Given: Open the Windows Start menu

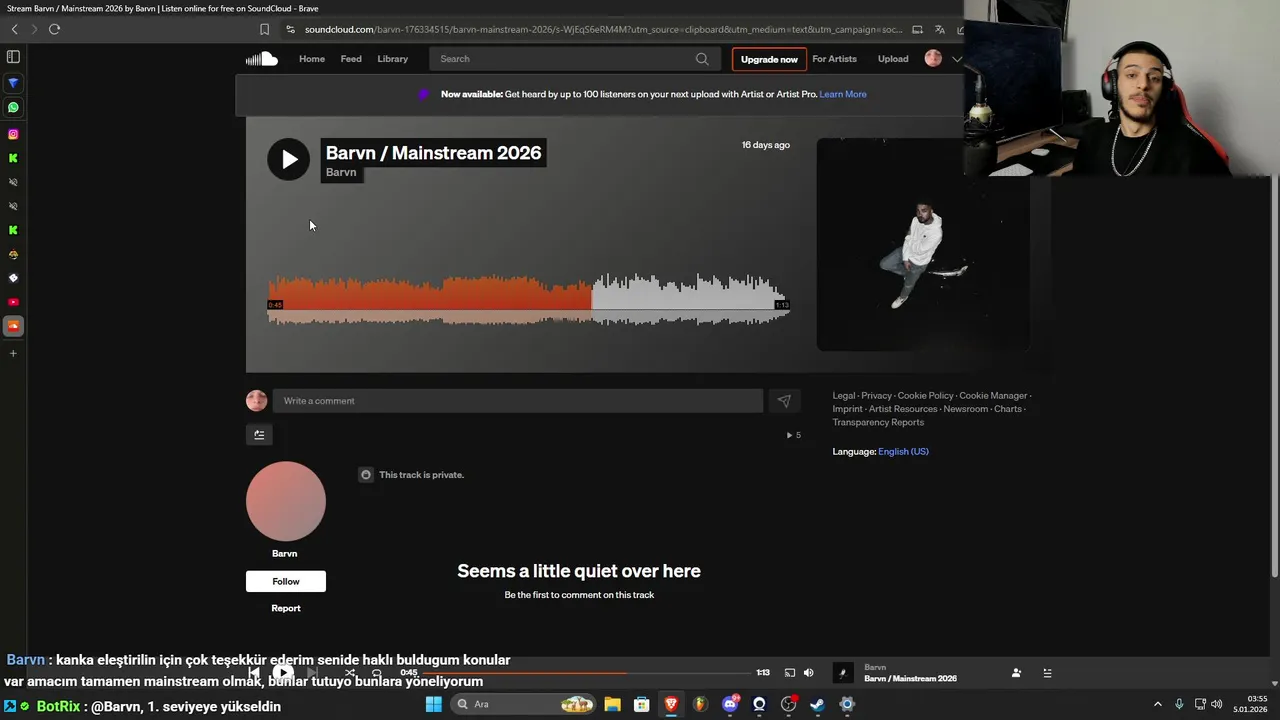Looking at the screenshot, I should click(433, 704).
